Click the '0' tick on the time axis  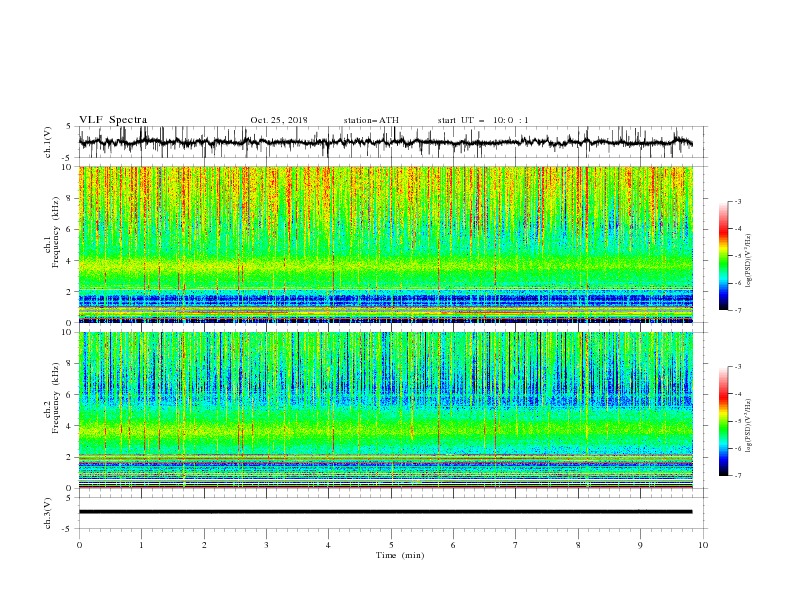pos(79,545)
